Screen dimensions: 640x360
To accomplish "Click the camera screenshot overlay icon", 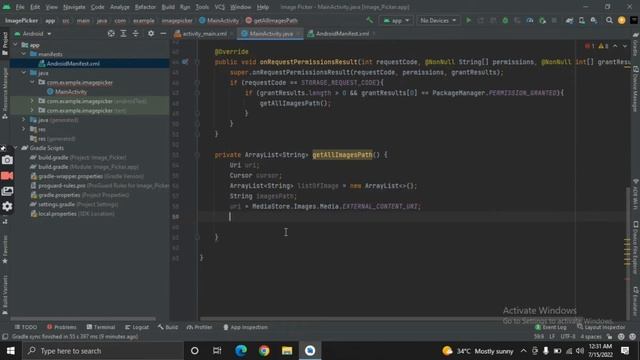I will 7,160.
